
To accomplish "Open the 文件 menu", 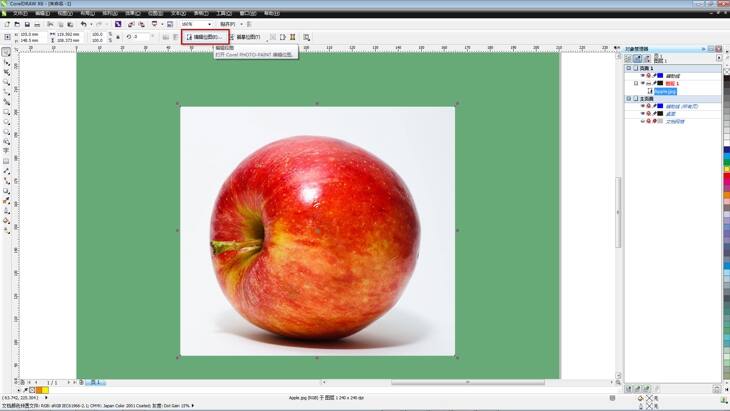I will 19,13.
